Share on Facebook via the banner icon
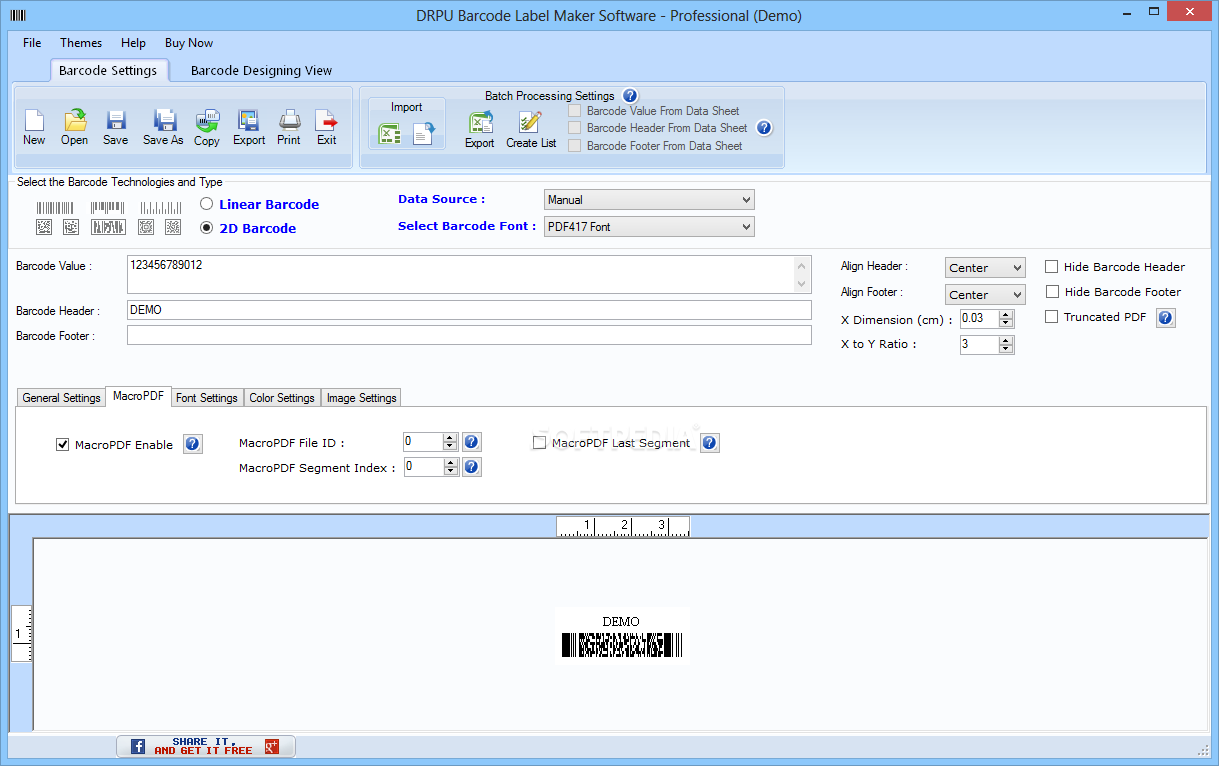Image resolution: width=1219 pixels, height=766 pixels. tap(138, 746)
